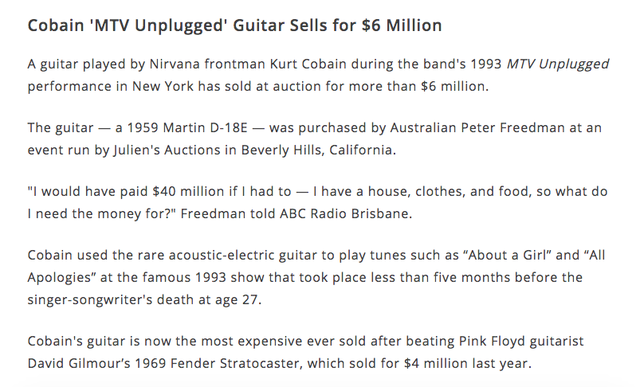Click 'acoustic-electric' in fourth paragraph

(222, 255)
